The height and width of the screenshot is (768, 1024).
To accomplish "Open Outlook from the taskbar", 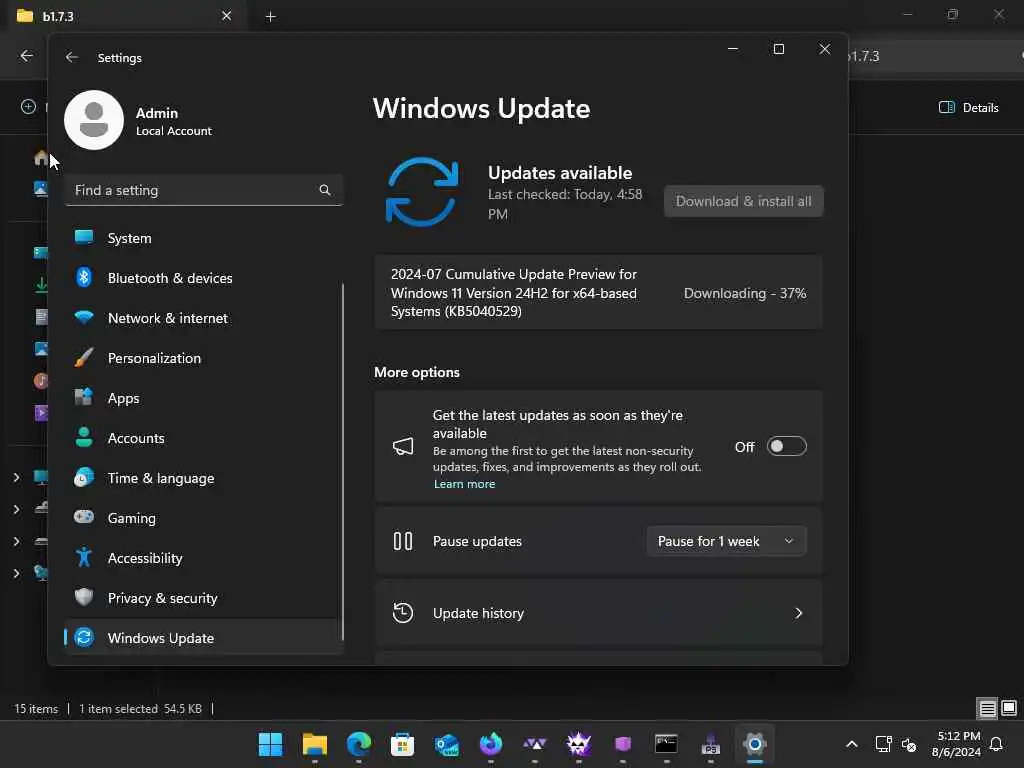I will [447, 744].
